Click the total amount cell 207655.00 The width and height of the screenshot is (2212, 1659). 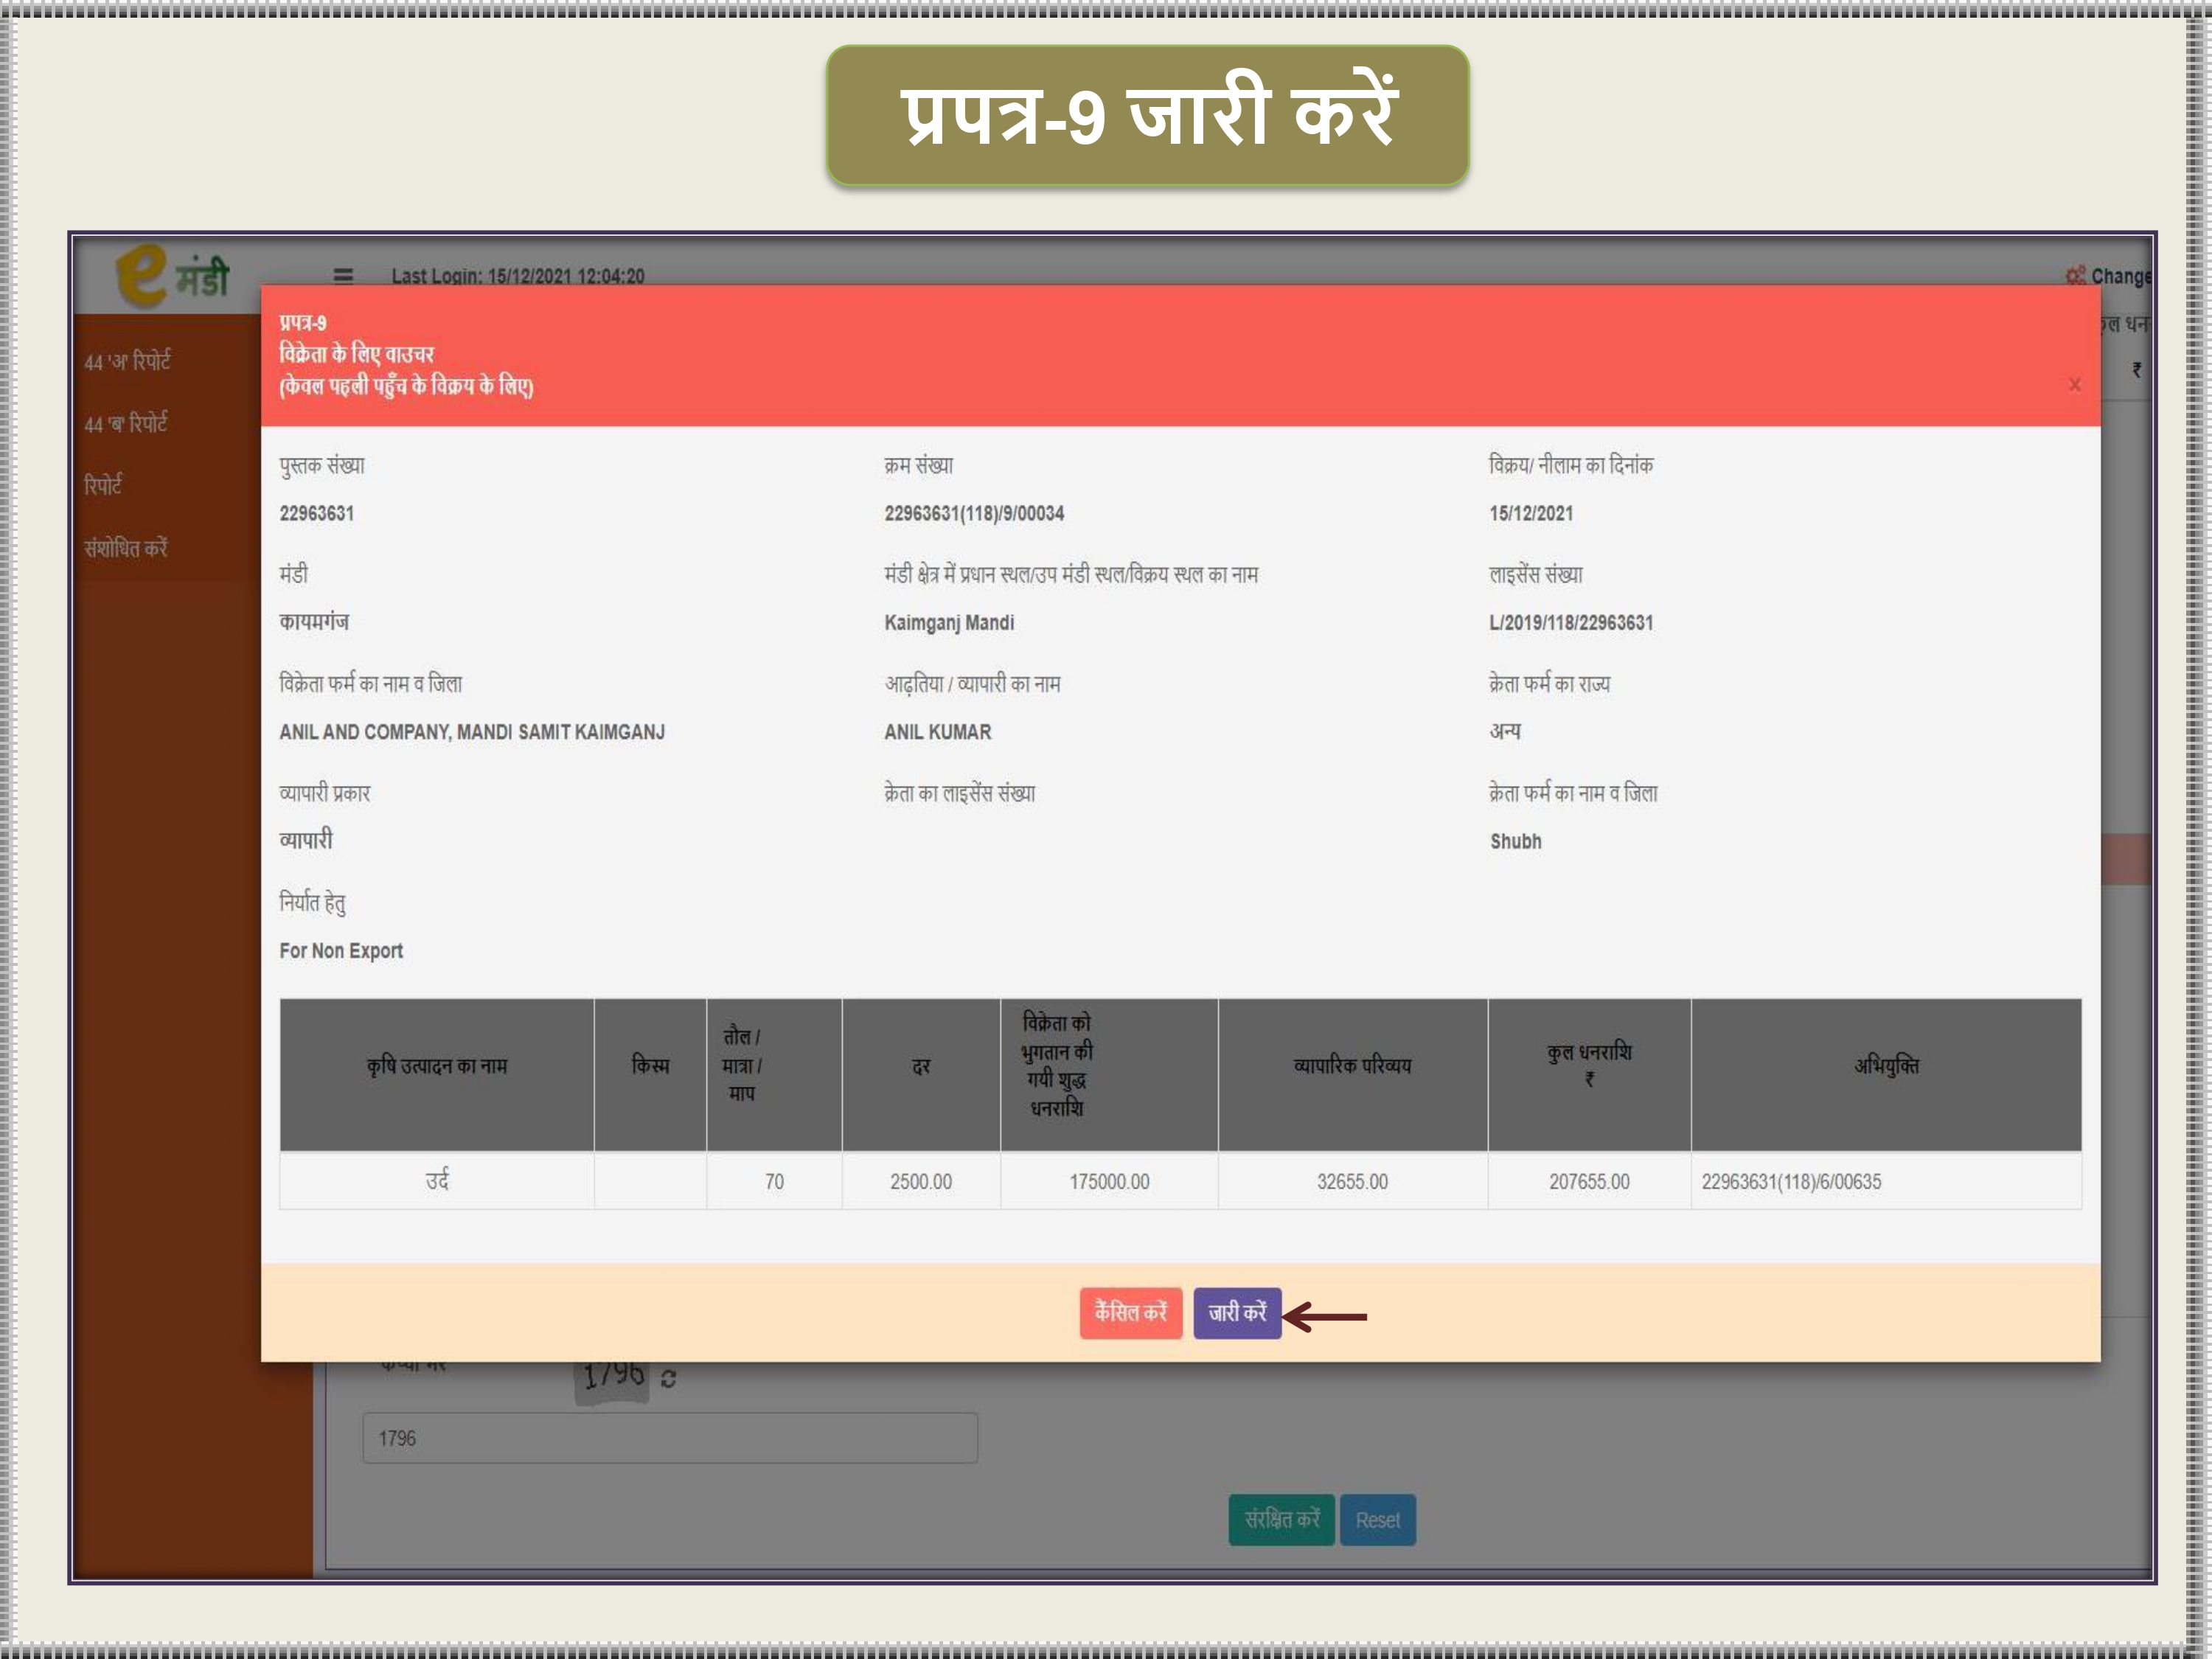(x=1589, y=1181)
